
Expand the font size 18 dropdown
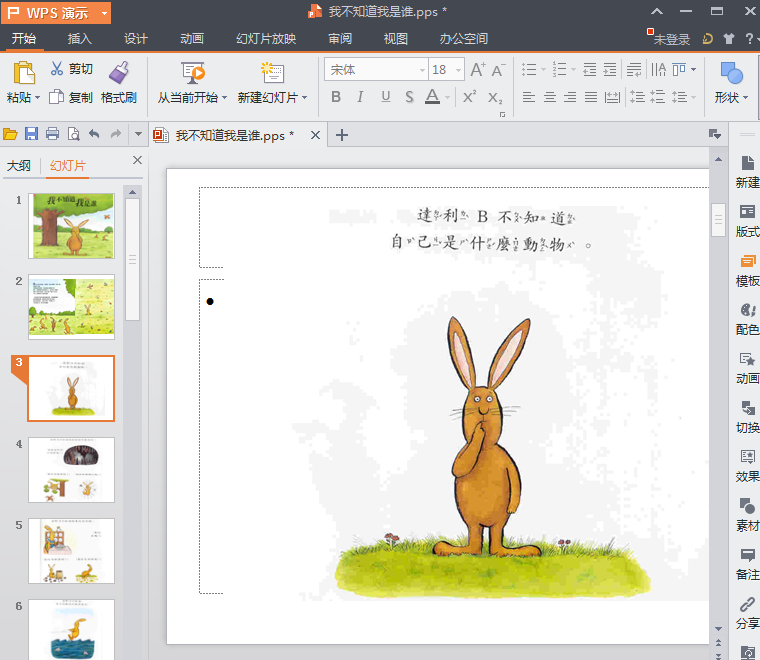click(458, 70)
